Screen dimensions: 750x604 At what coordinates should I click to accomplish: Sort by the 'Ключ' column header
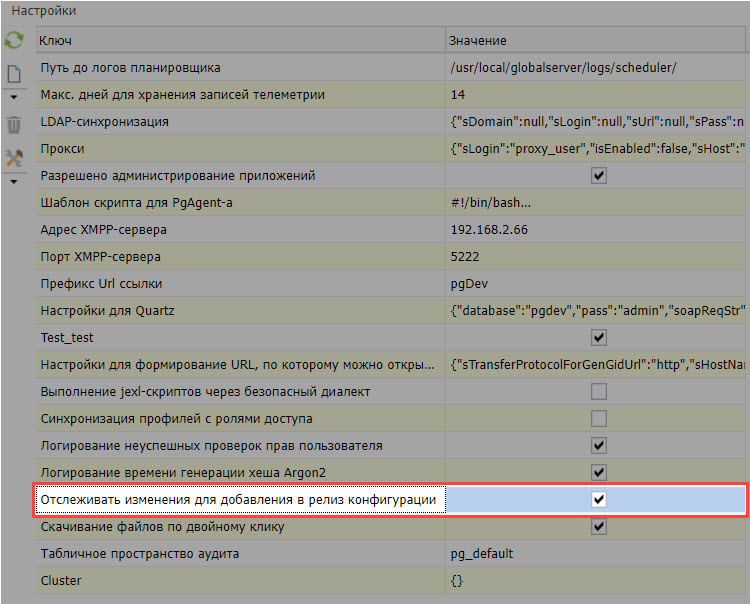point(240,41)
